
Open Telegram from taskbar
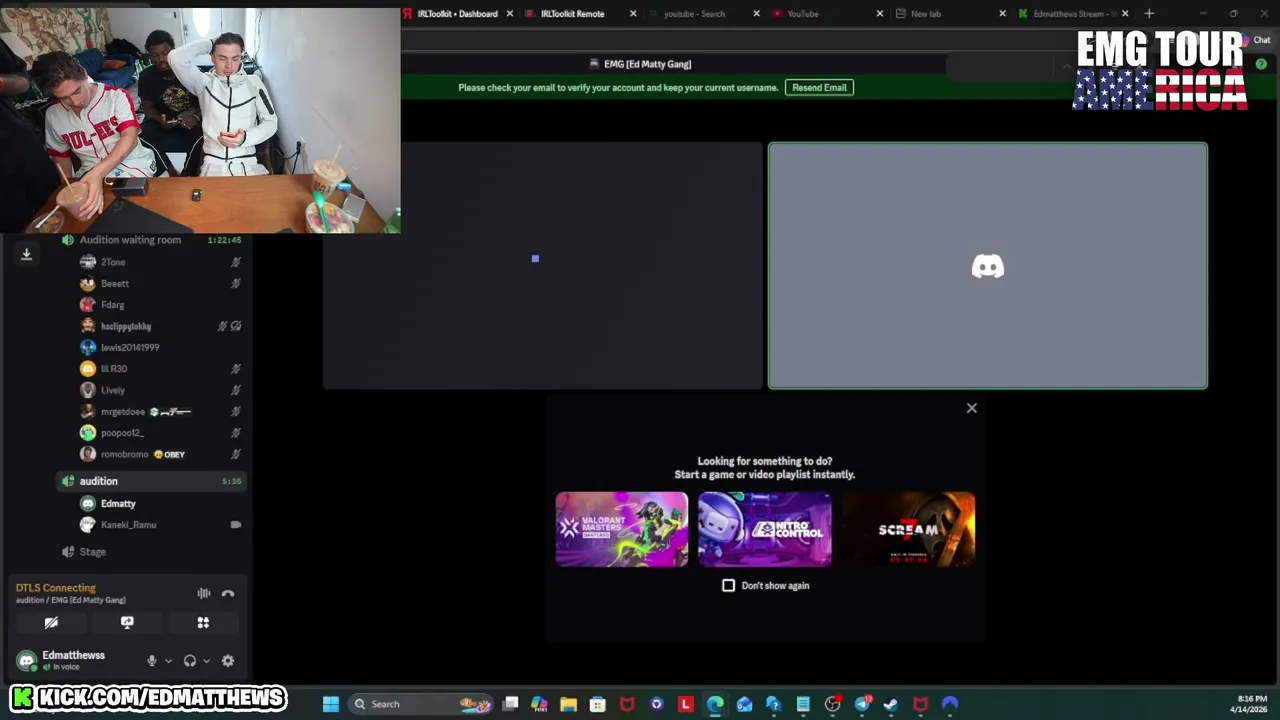click(862, 704)
